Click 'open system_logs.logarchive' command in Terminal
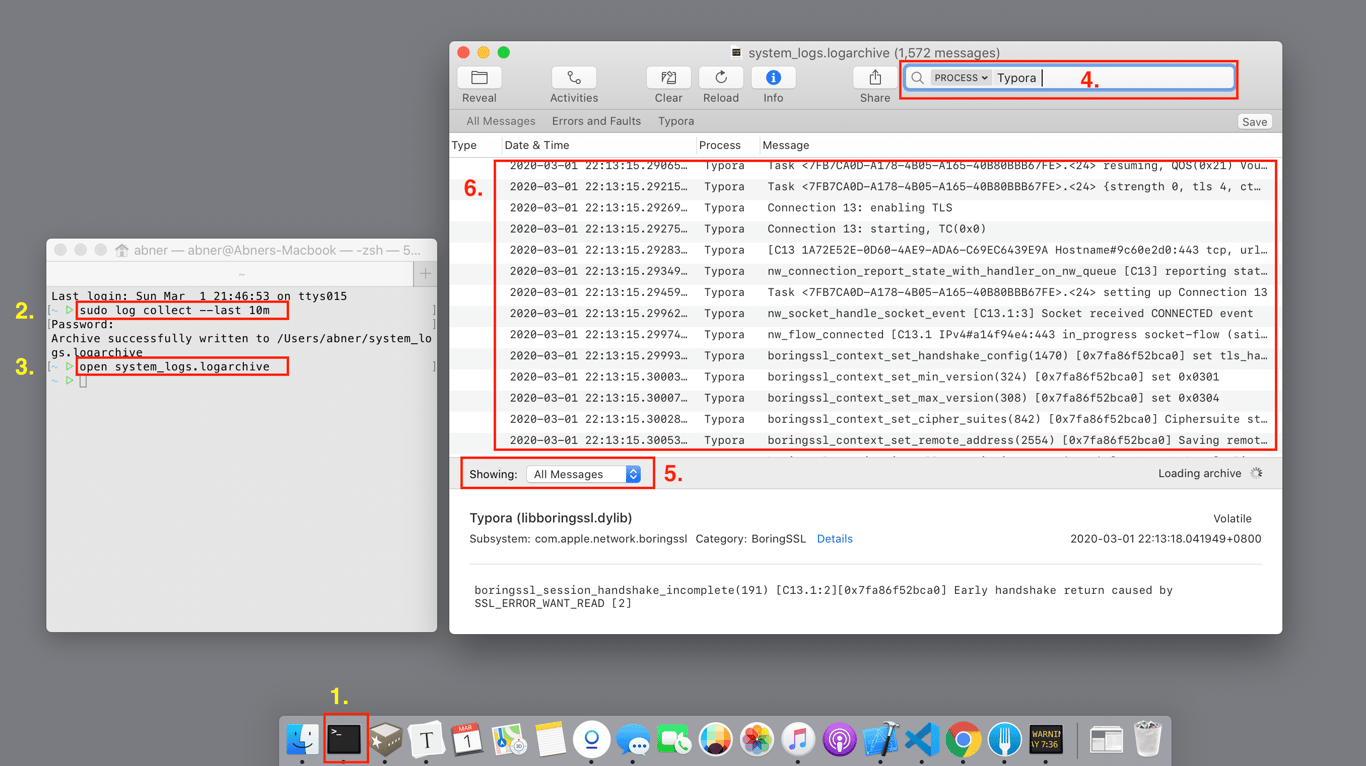Image resolution: width=1366 pixels, height=766 pixels. point(174,366)
